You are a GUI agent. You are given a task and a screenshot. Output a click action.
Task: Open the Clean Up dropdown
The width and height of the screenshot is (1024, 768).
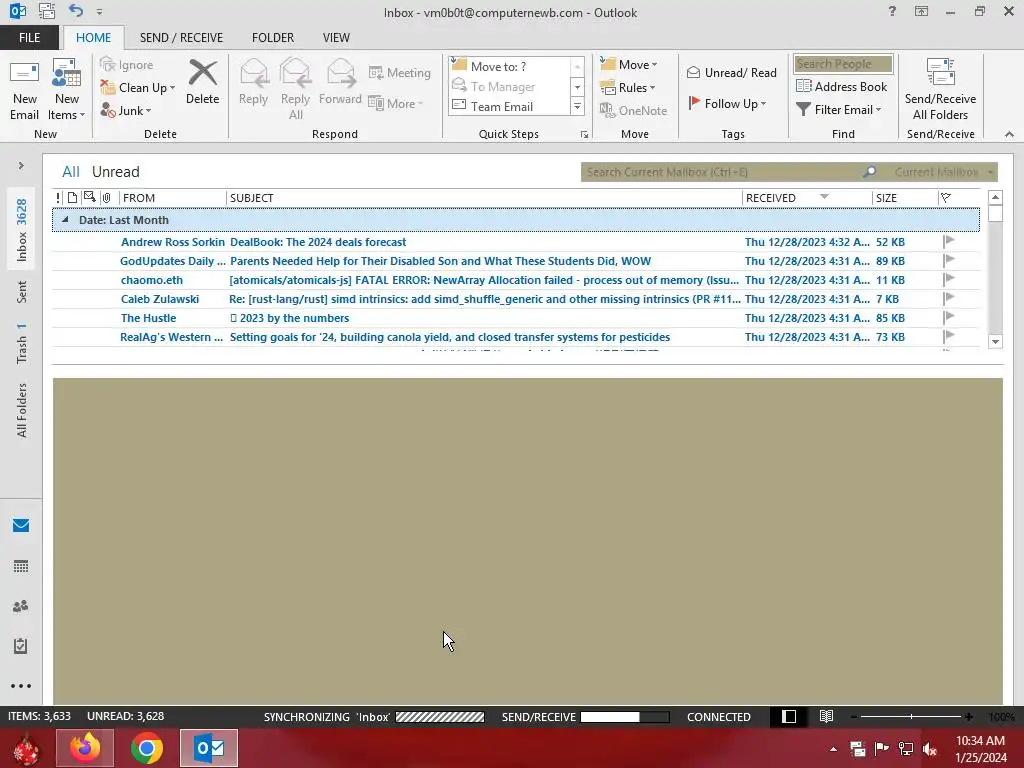138,88
